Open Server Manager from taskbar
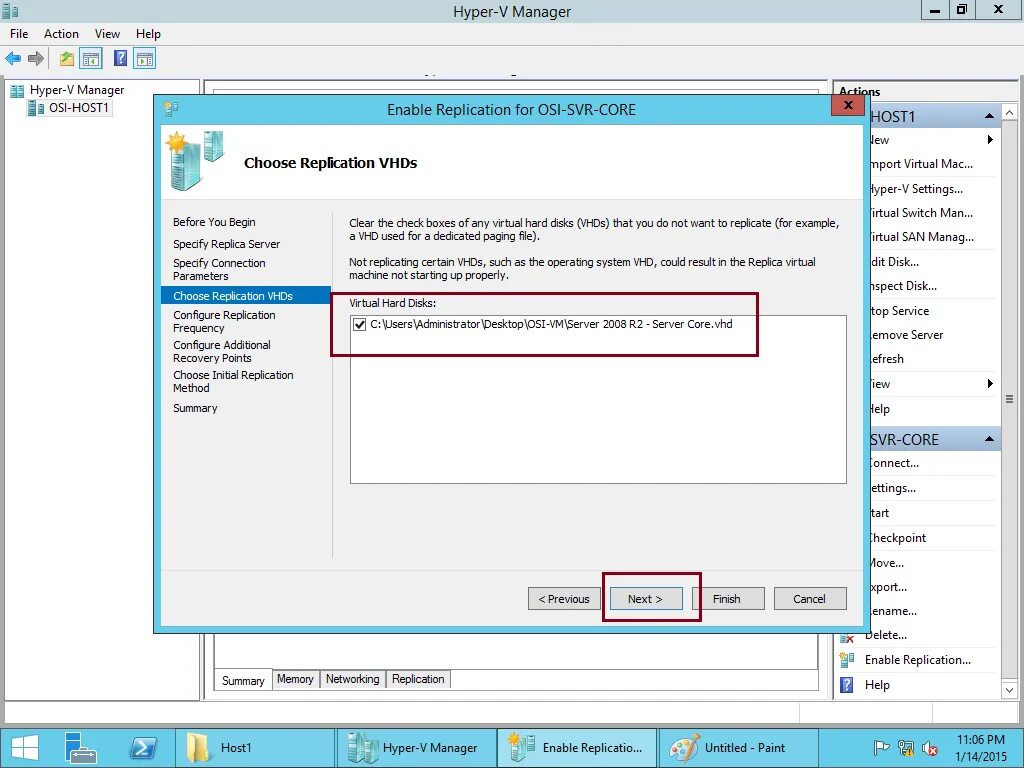 tap(81, 748)
